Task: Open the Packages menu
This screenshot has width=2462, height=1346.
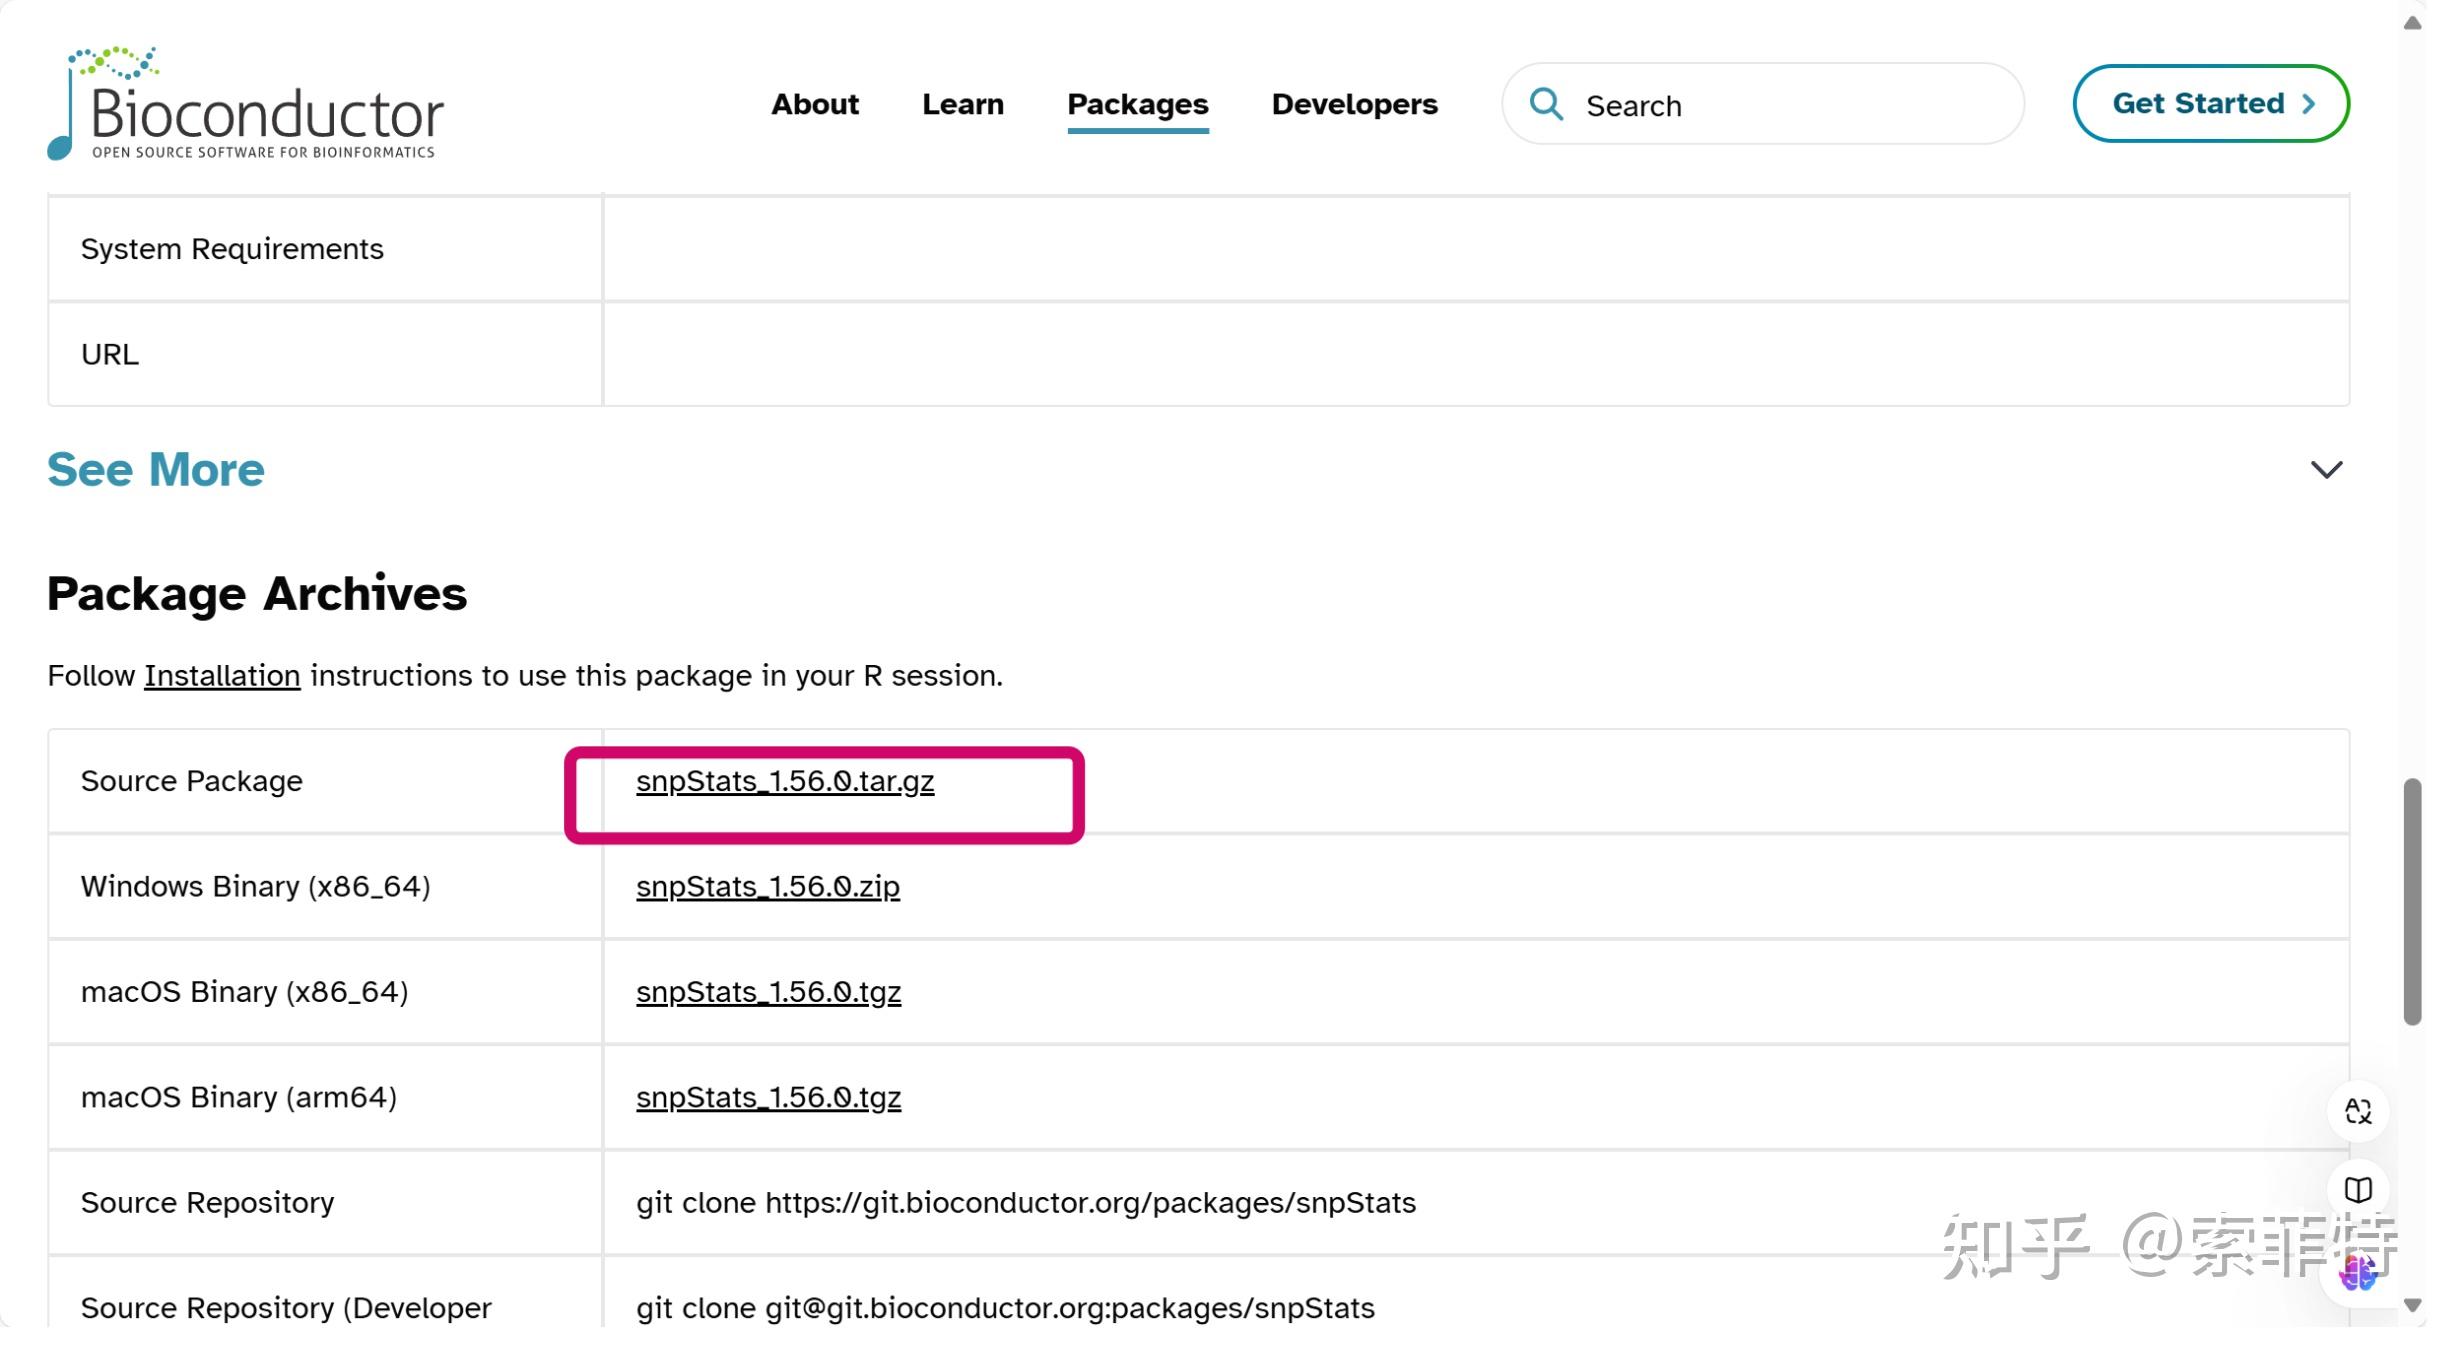Action: click(1137, 104)
